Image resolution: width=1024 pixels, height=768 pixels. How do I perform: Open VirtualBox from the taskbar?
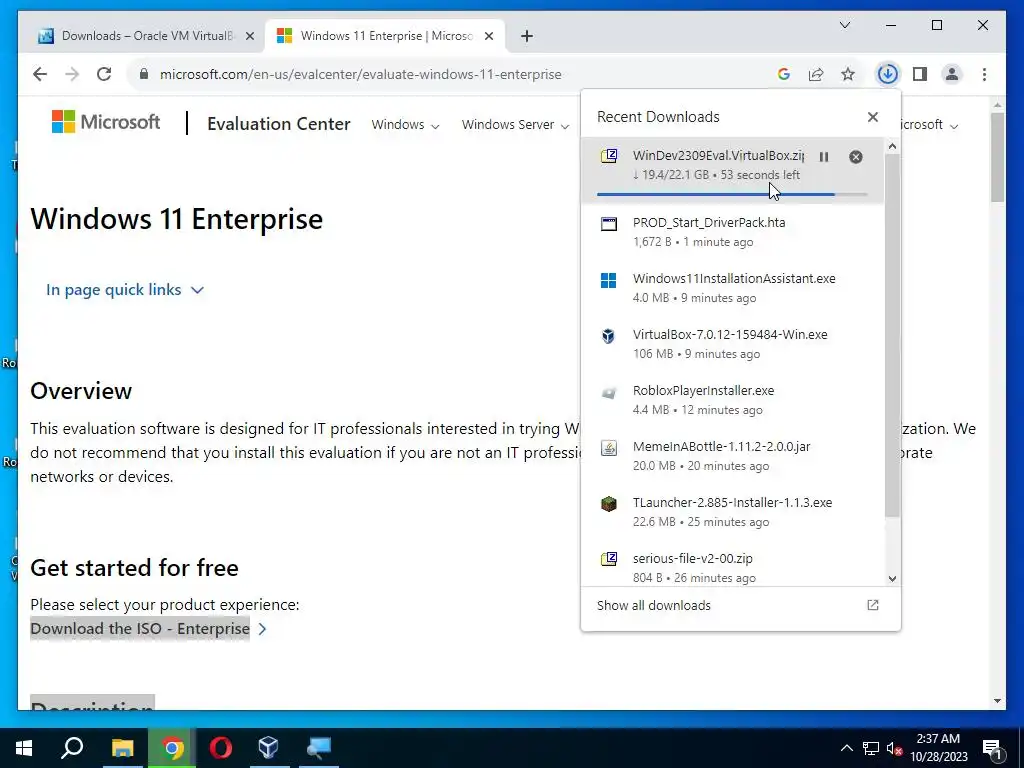268,748
